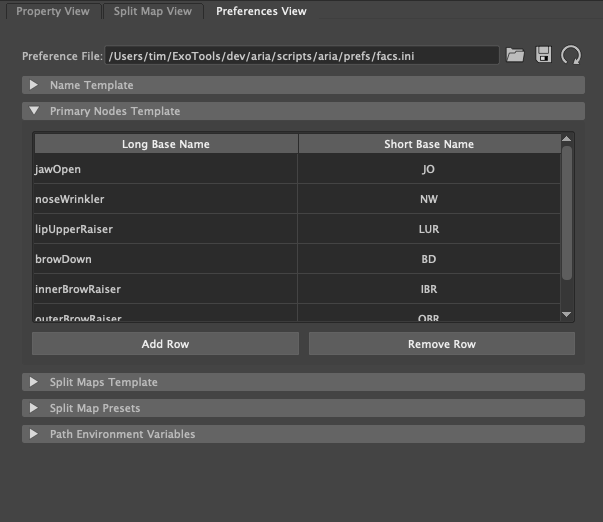Select the lipUpperRaiser cell
Viewport: 603px width, 522px height.
click(x=166, y=229)
